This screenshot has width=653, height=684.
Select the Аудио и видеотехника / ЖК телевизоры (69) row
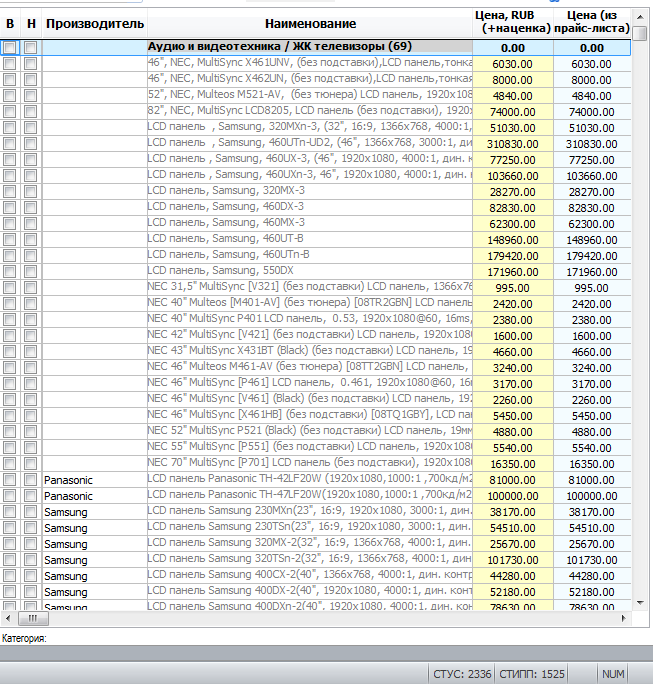point(315,48)
